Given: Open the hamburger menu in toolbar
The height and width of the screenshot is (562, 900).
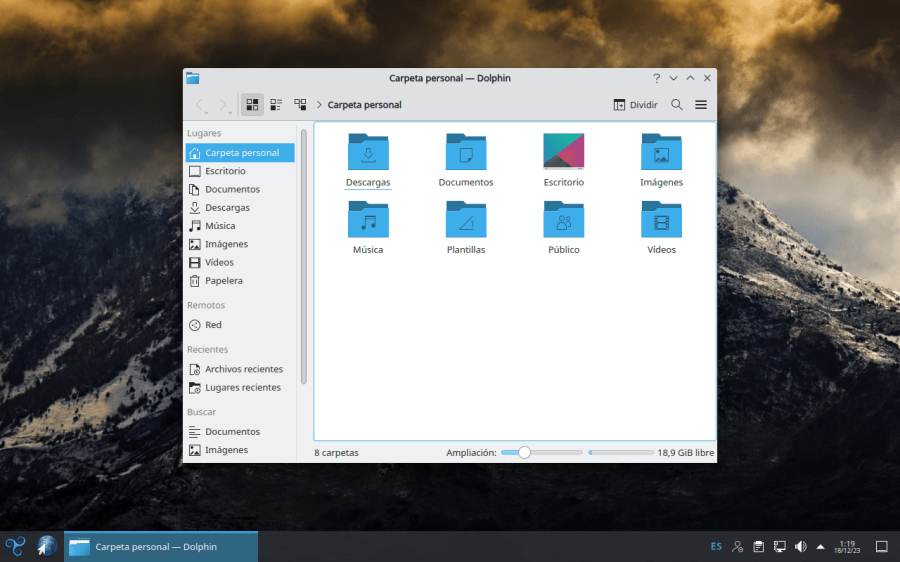Looking at the screenshot, I should tap(701, 105).
